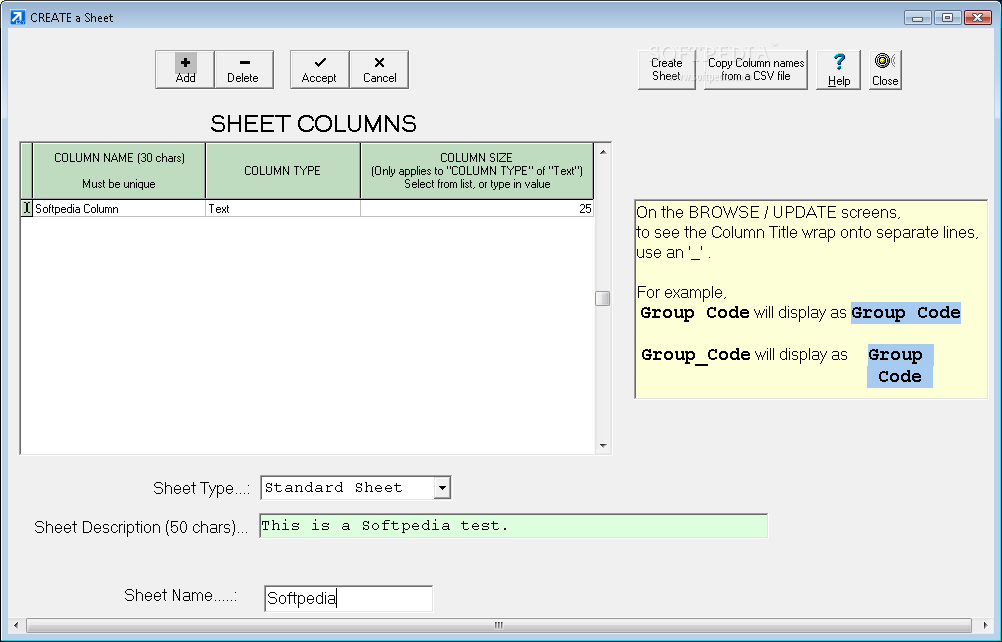
Task: Click the grid vertical scrollbar thumb
Action: point(603,298)
